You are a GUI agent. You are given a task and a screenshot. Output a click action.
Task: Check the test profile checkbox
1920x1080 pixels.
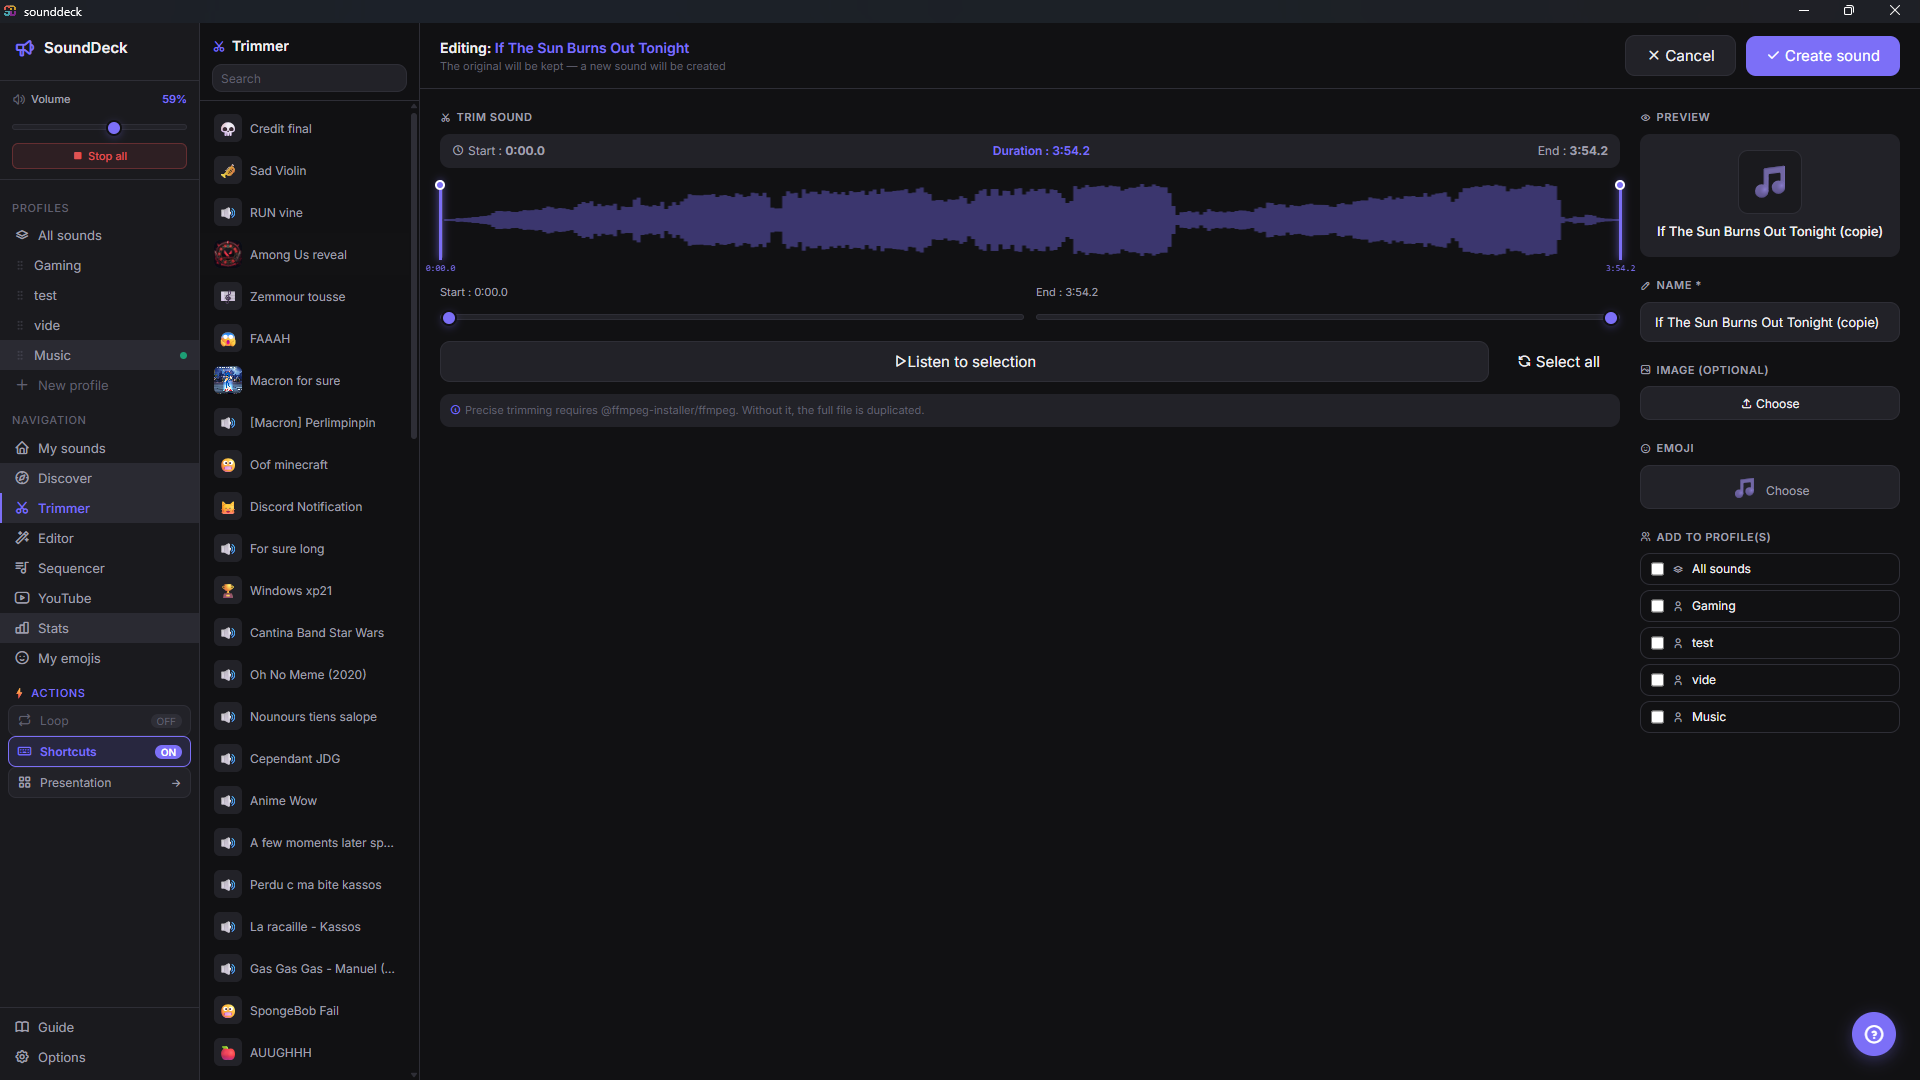coord(1657,643)
